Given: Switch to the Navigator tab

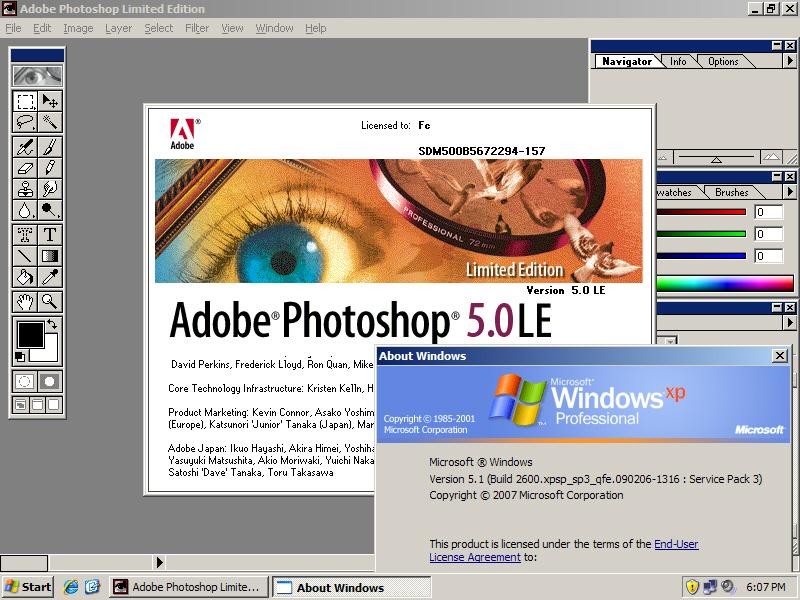Looking at the screenshot, I should coord(627,61).
